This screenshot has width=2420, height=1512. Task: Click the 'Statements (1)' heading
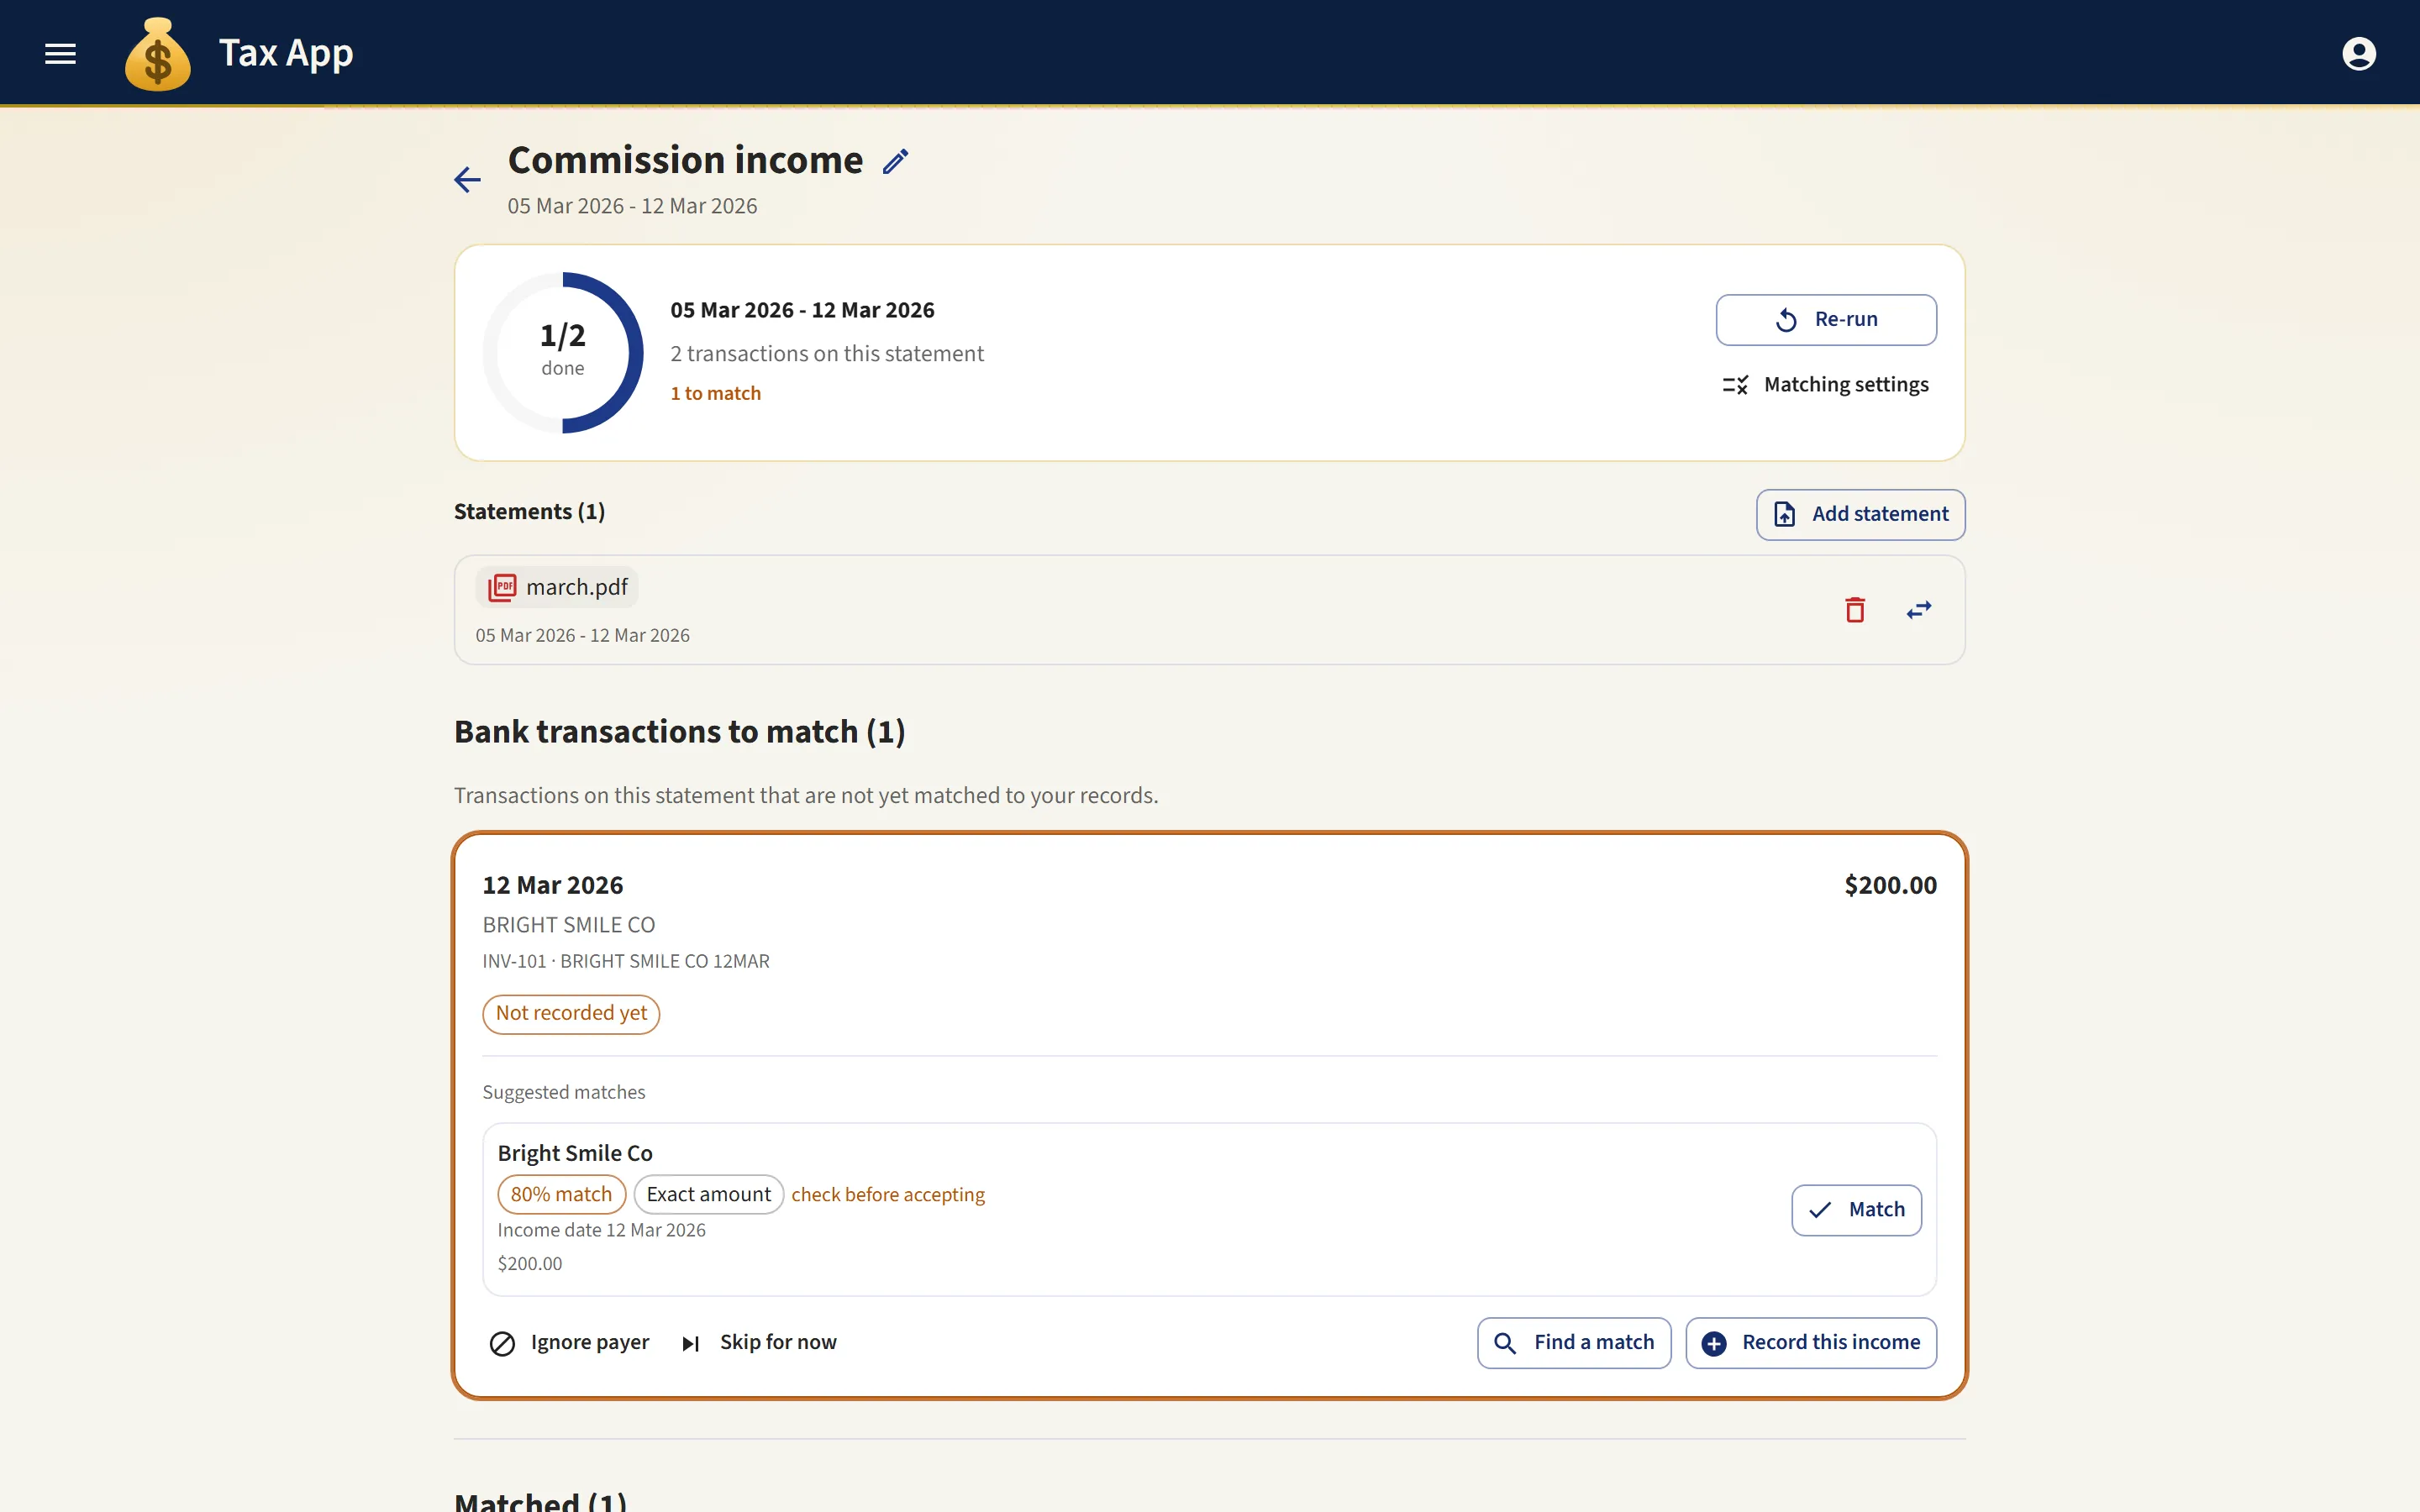pyautogui.click(x=529, y=512)
